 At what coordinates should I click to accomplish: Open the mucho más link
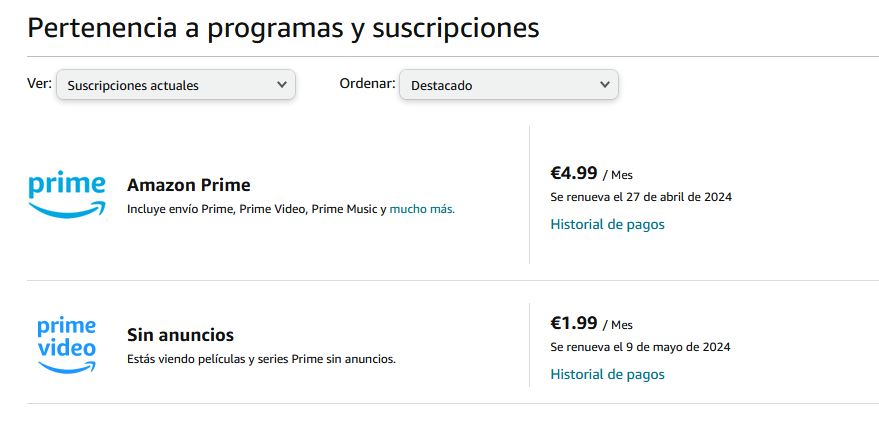tap(422, 210)
